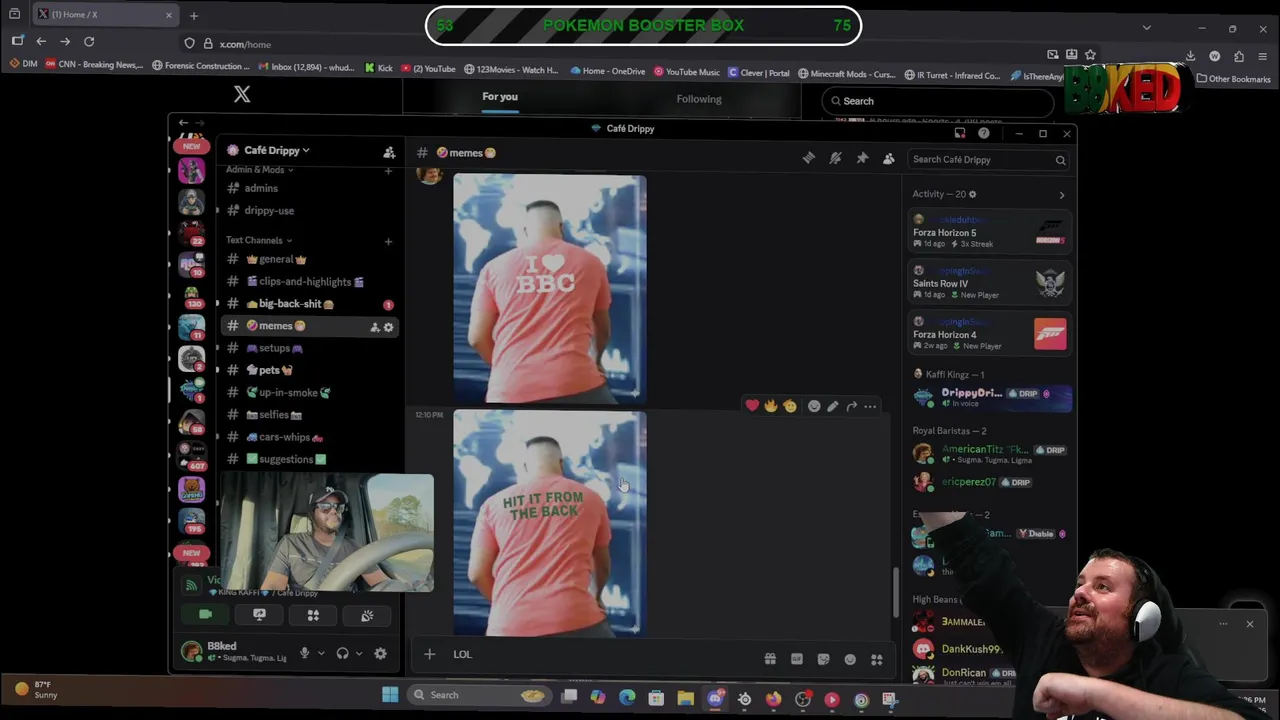Open soundboard button in voice panel
Image resolution: width=1280 pixels, height=720 pixels.
(367, 615)
